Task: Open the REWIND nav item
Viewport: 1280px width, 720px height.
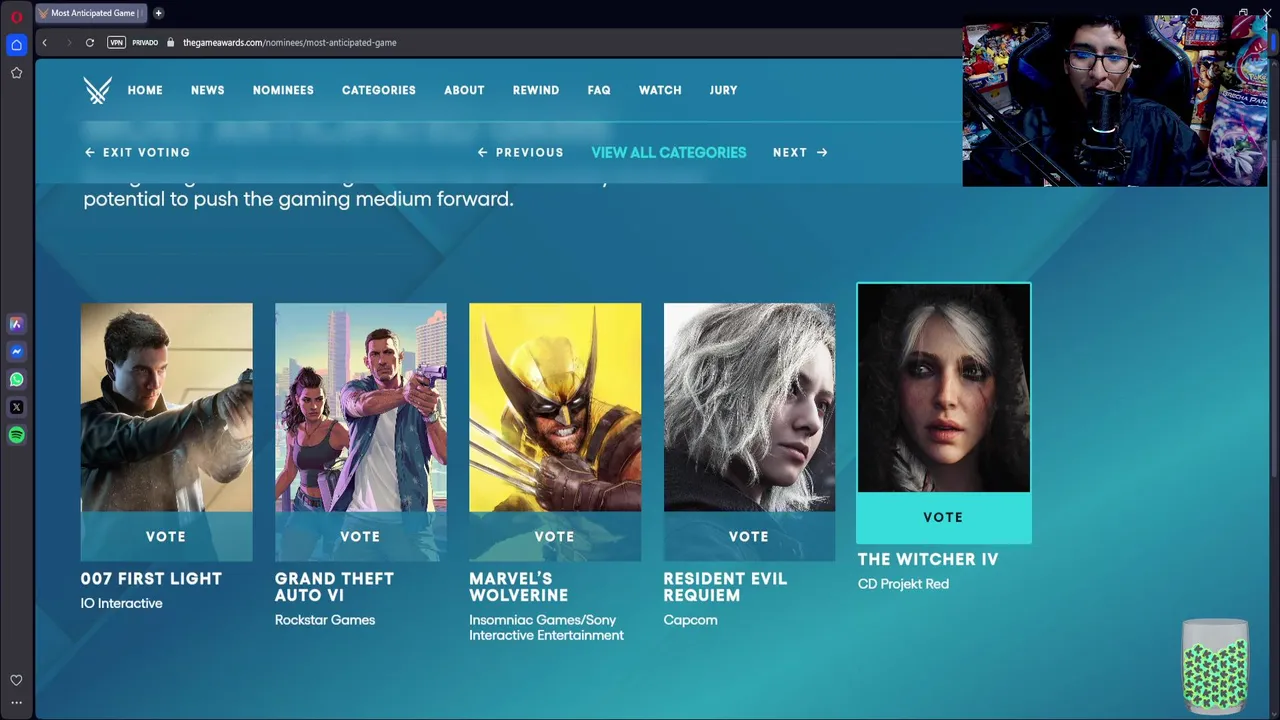Action: [536, 90]
